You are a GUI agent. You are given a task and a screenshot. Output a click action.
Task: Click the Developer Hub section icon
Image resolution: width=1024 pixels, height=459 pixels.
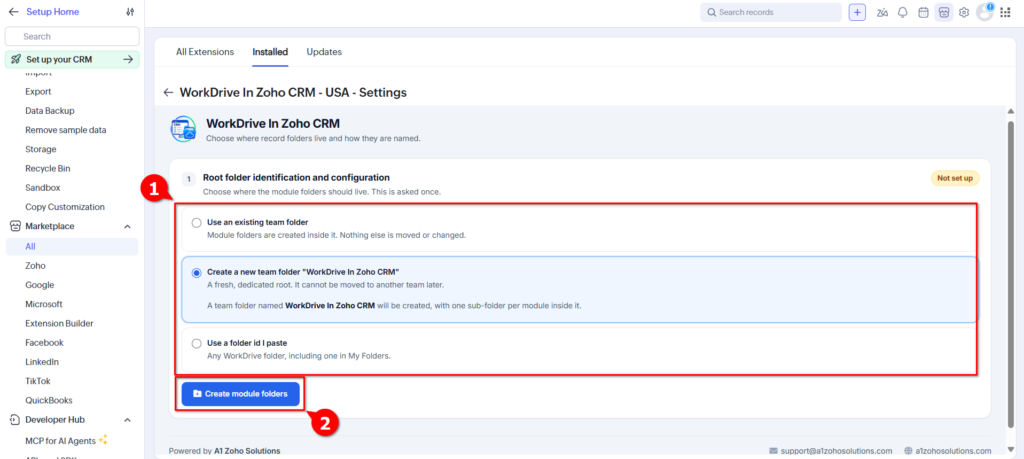click(15, 419)
